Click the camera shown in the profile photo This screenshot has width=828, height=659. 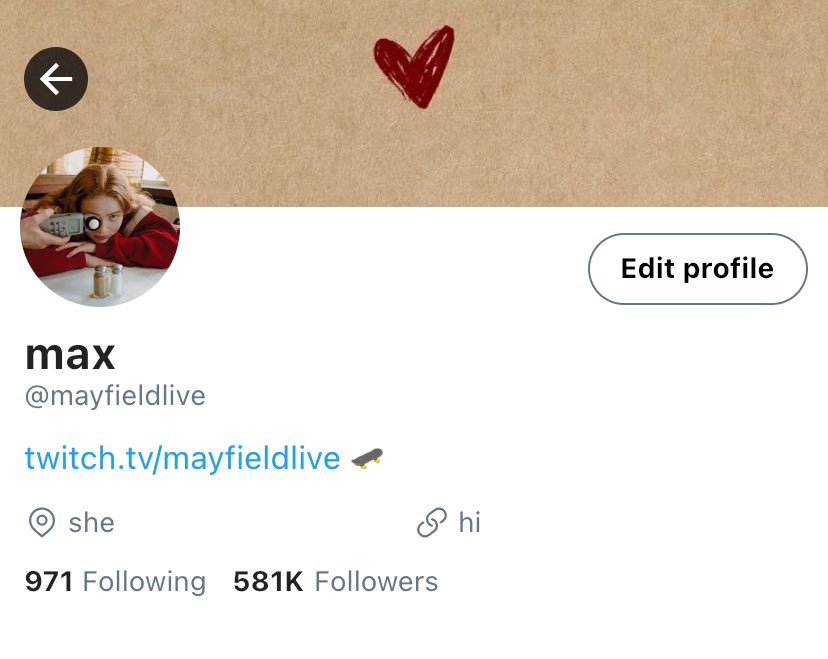coord(70,225)
